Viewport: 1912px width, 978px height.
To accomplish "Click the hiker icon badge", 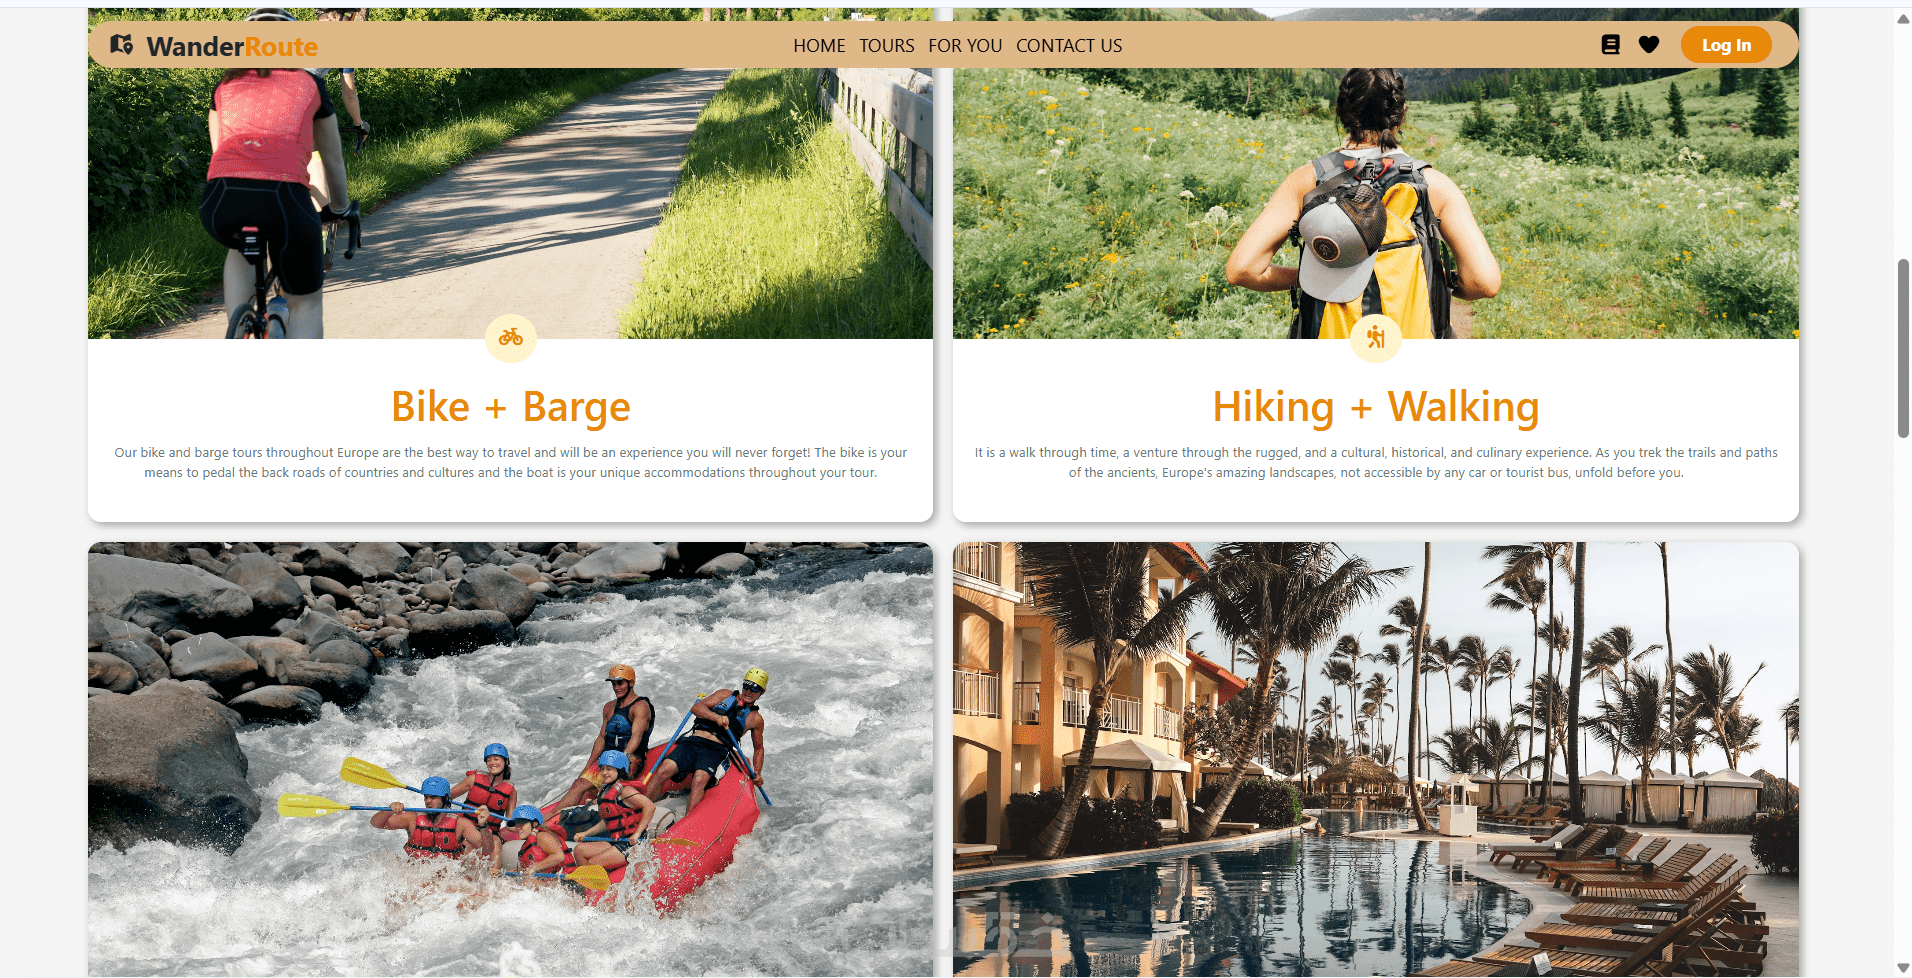I will [x=1376, y=338].
